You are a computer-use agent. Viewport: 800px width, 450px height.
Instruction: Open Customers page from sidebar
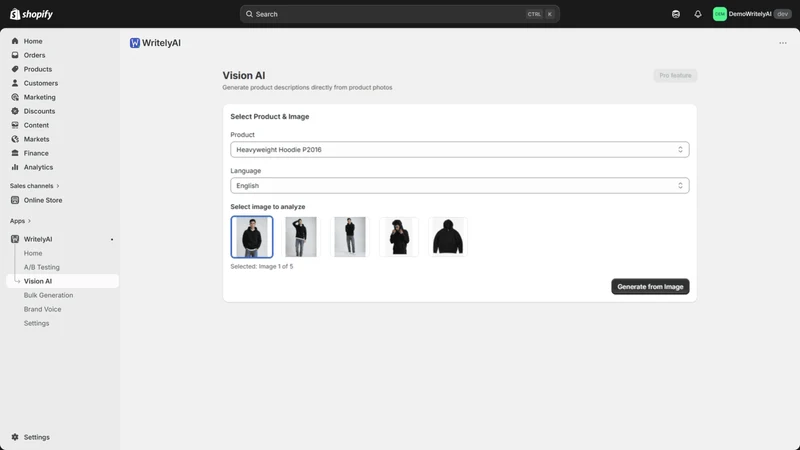[41, 83]
